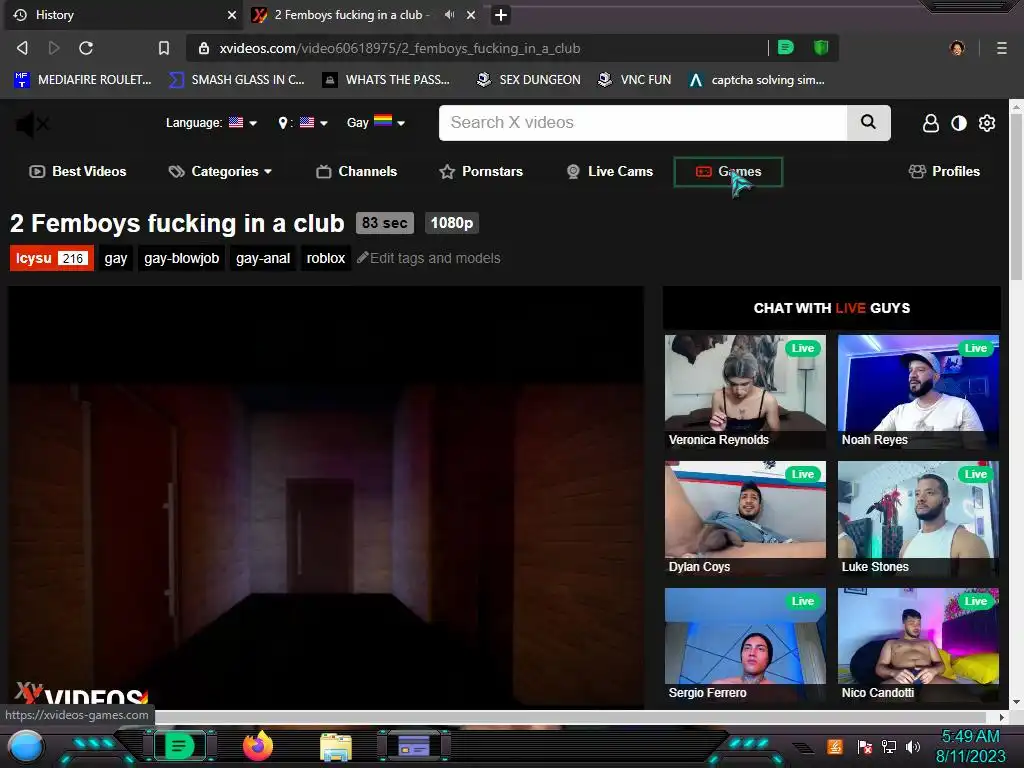The height and width of the screenshot is (768, 1024).
Task: Click the horizontal scrollbar right arrow
Action: pos(1002,717)
